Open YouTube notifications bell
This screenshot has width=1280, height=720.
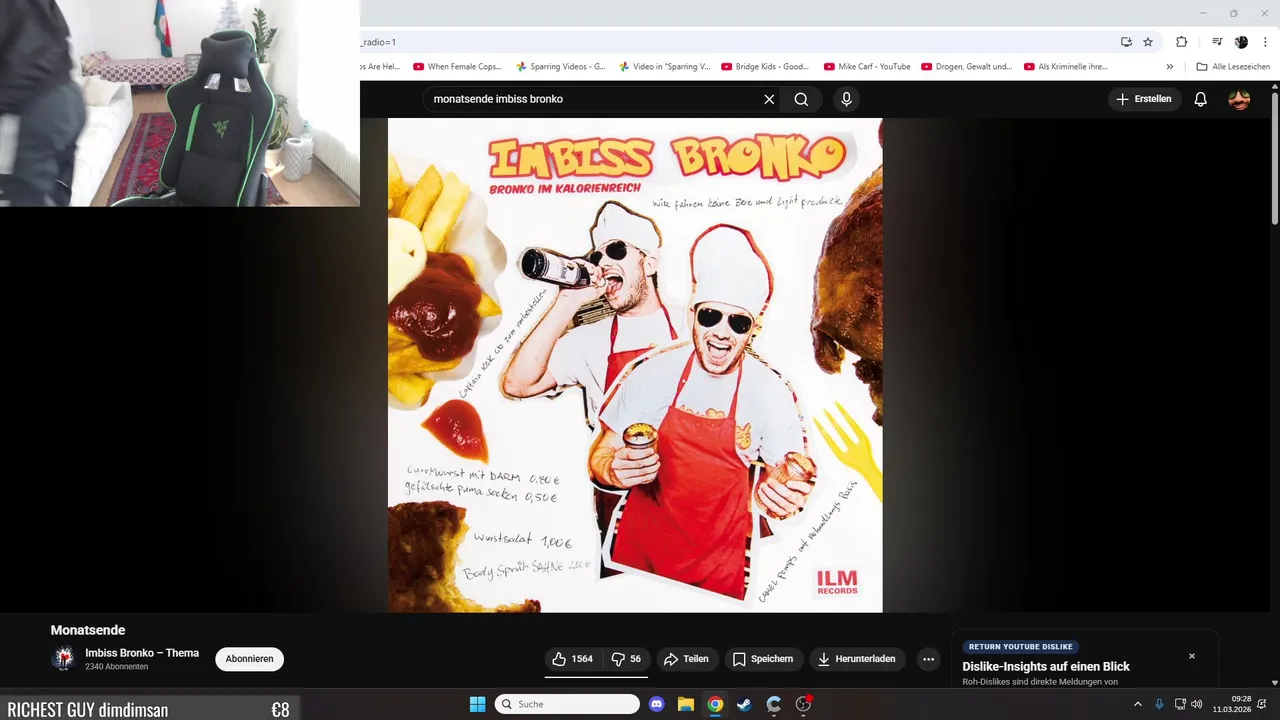pyautogui.click(x=1201, y=99)
